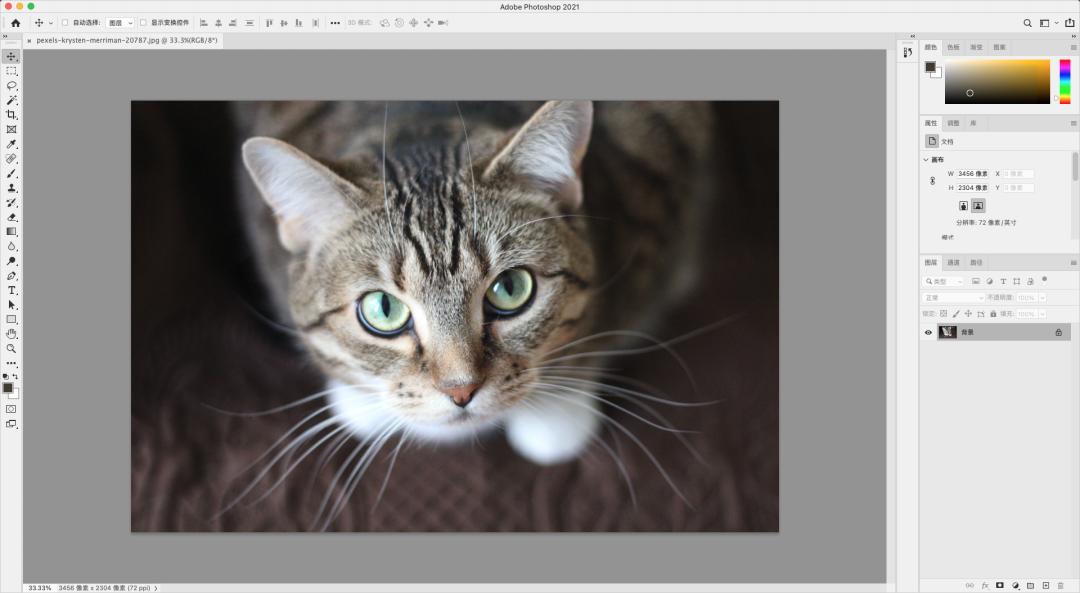Collapse the 画布 properties section
Screen dimensions: 1080x593
(x=924, y=158)
